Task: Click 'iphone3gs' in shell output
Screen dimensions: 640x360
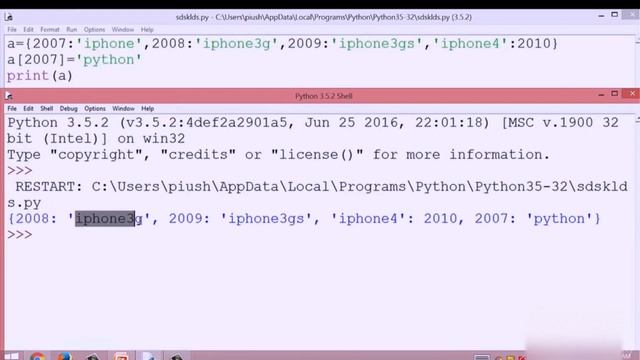Action: [x=266, y=219]
